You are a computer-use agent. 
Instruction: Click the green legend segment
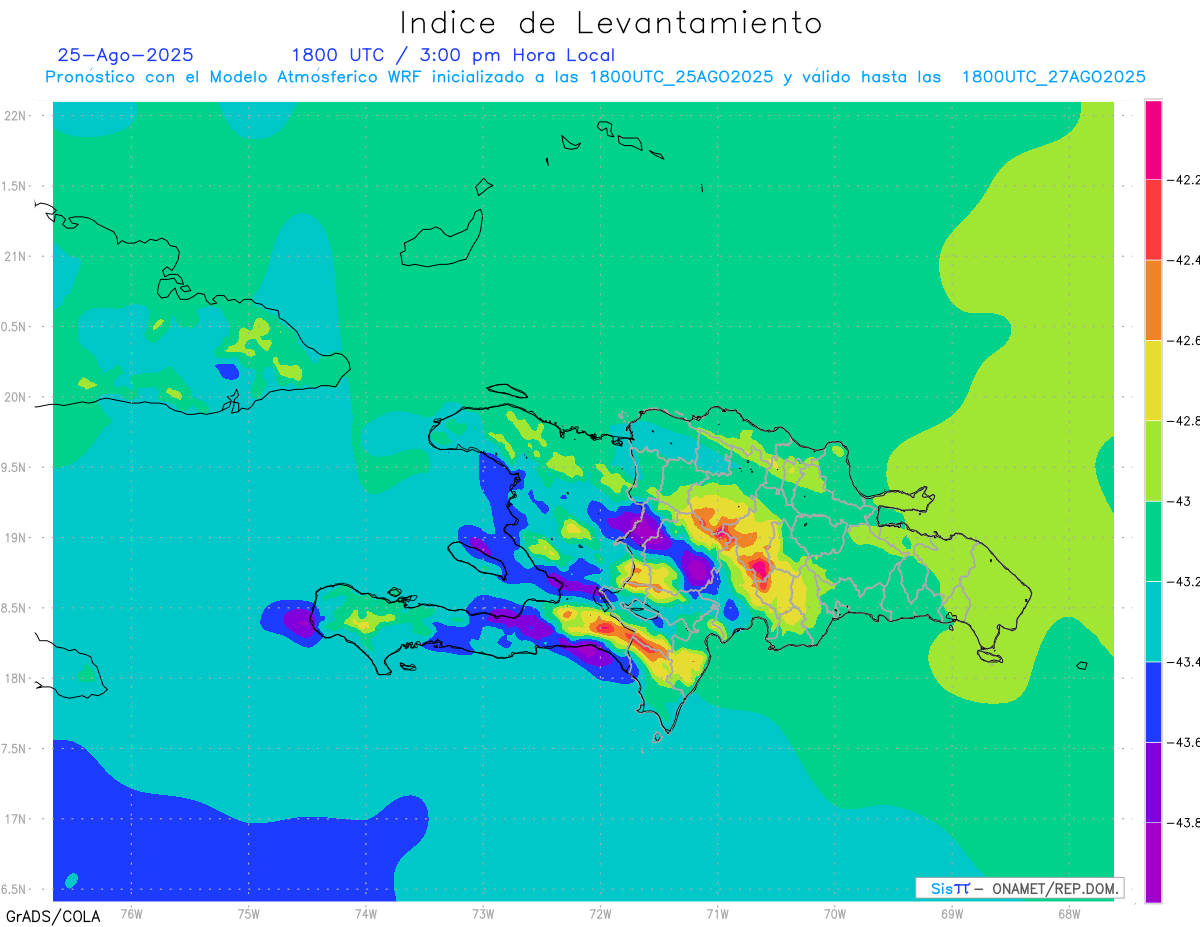pyautogui.click(x=1153, y=541)
